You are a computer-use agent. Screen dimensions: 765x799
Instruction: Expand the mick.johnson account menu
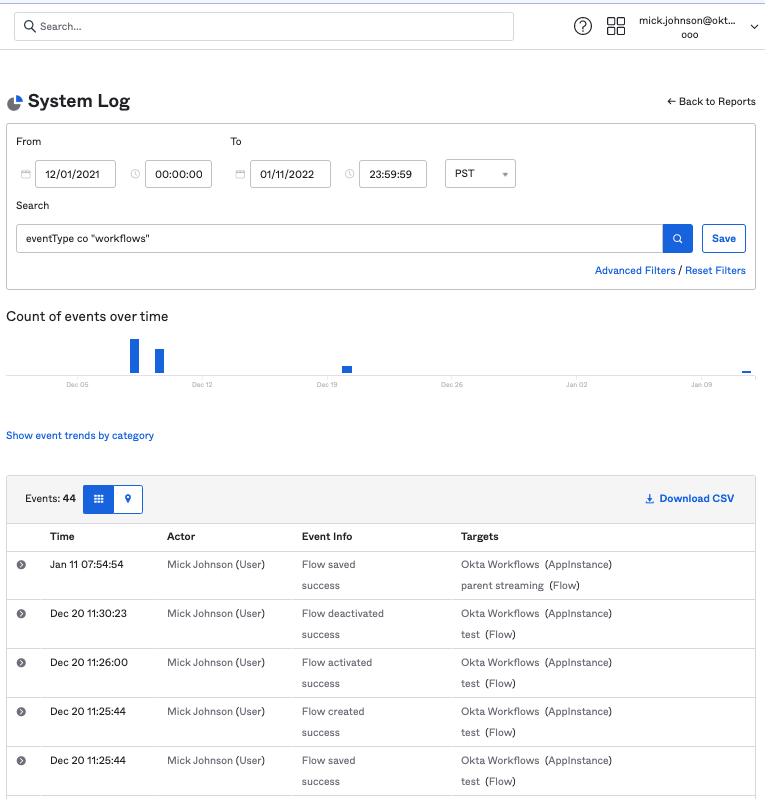pos(754,27)
